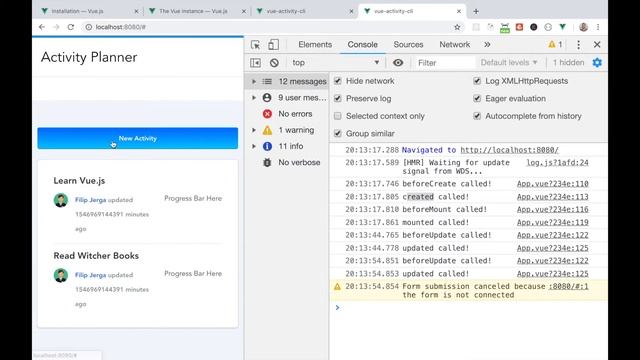Click the New Activity button
Image resolution: width=640 pixels, height=360 pixels.
click(x=138, y=138)
